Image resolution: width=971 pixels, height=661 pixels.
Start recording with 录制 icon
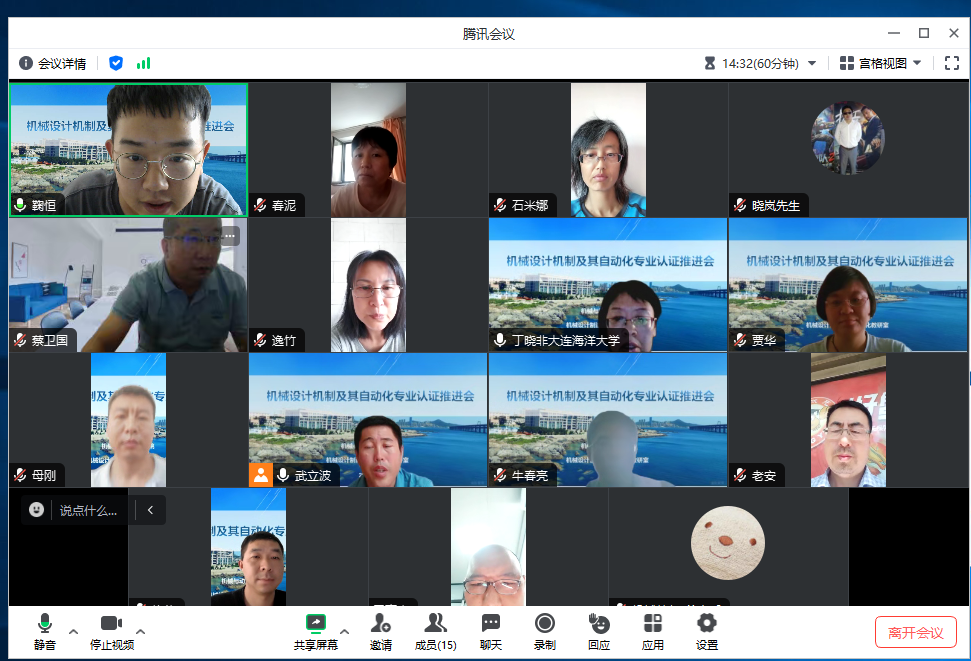coord(544,631)
